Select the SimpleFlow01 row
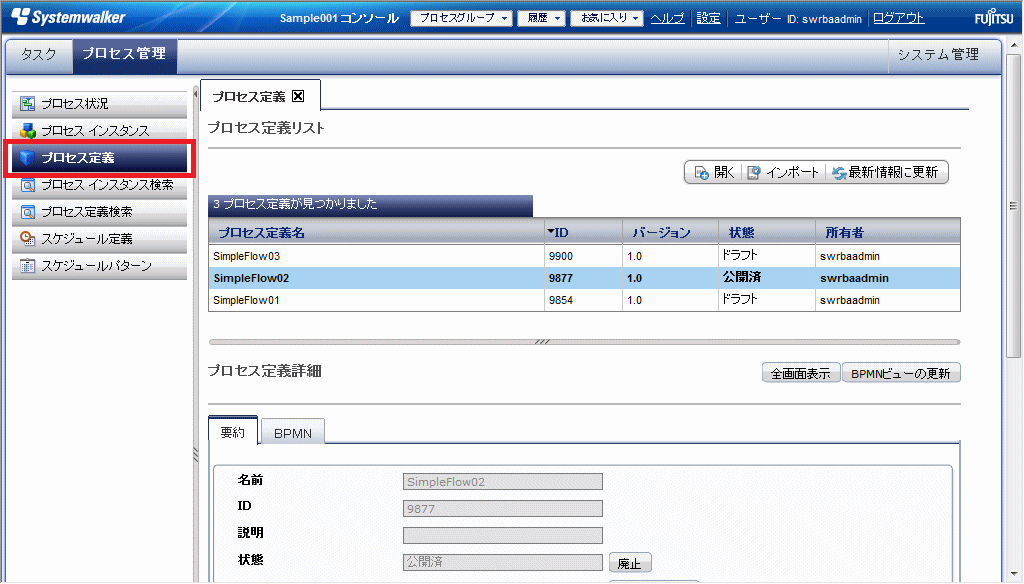The image size is (1024, 584). [x=584, y=300]
